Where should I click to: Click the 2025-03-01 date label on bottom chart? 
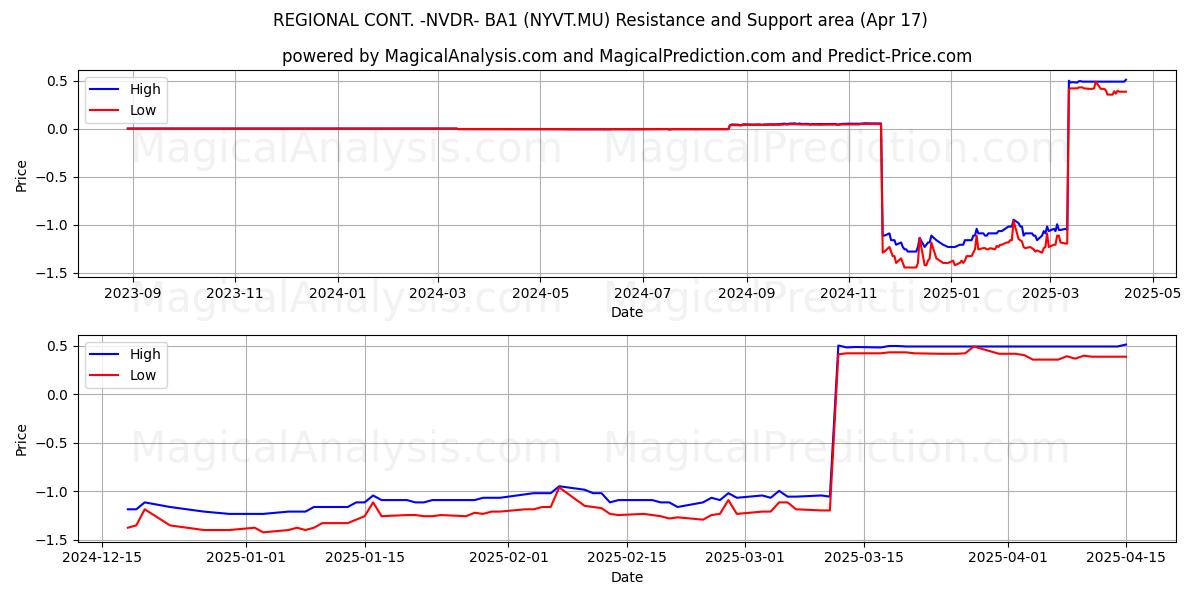click(x=745, y=558)
